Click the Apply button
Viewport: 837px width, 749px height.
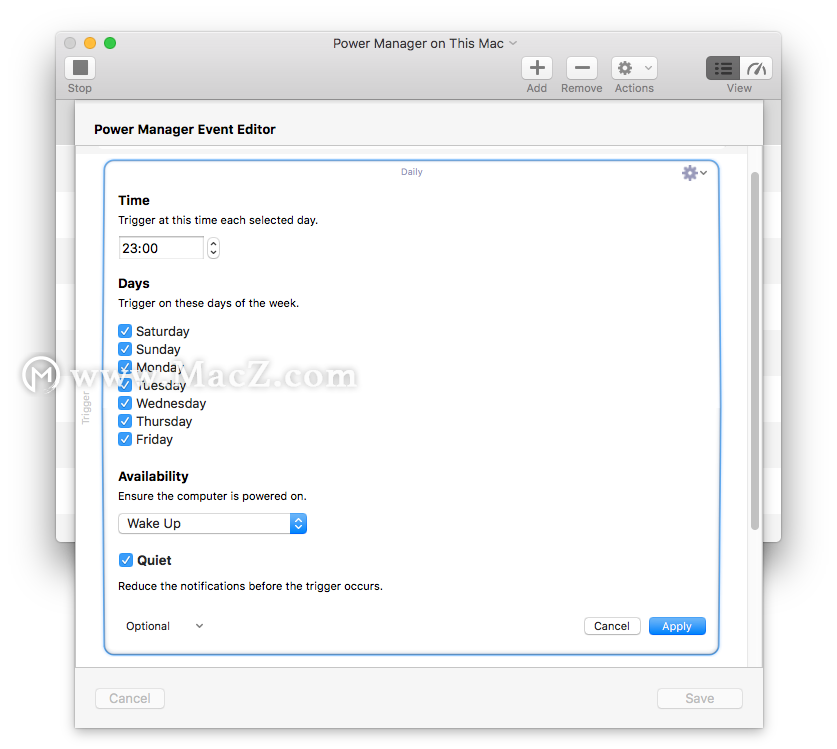point(677,626)
